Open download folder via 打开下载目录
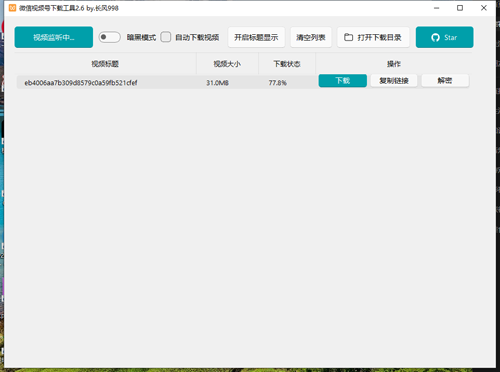 pos(373,37)
